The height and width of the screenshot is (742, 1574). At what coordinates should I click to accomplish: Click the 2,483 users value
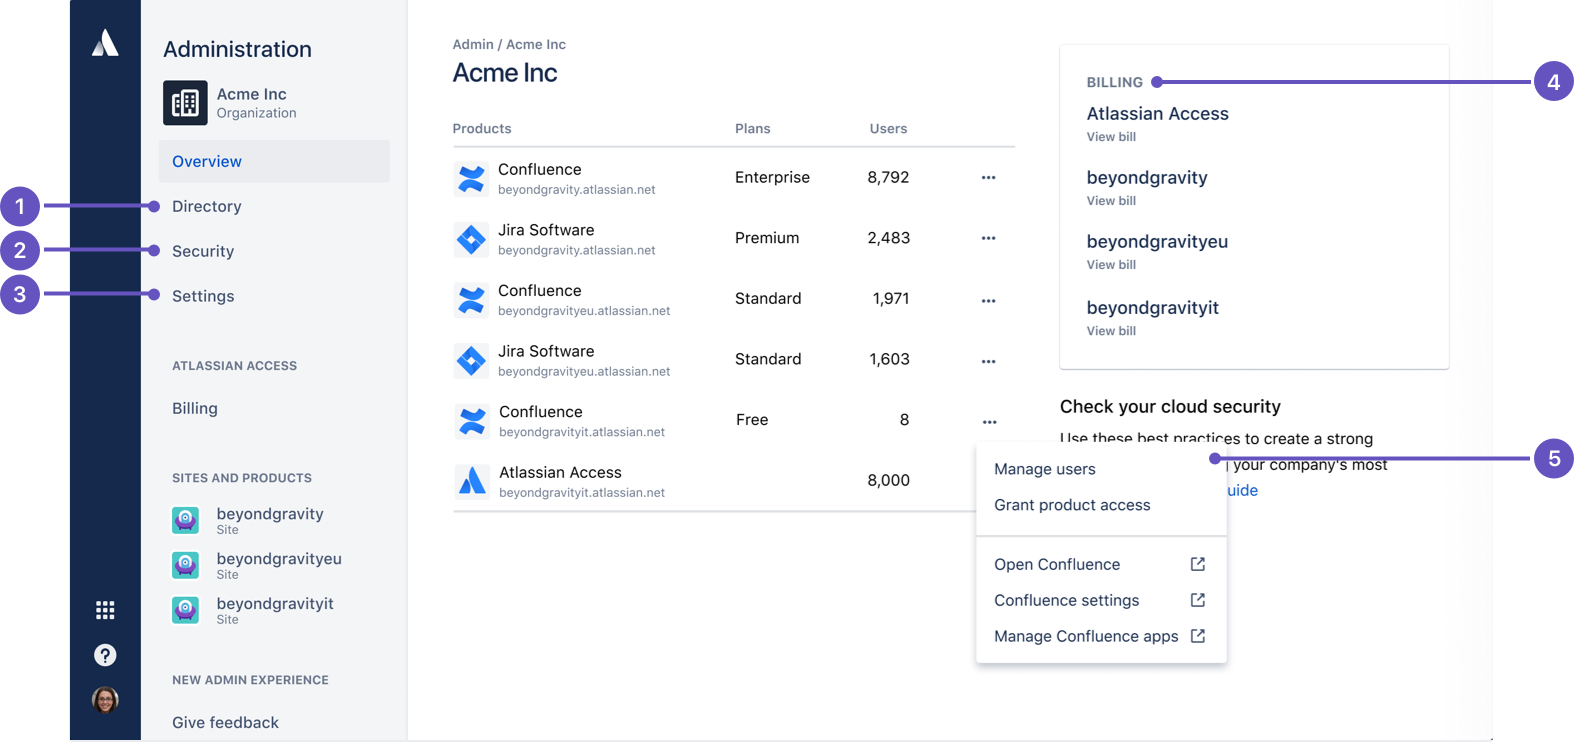(x=888, y=238)
